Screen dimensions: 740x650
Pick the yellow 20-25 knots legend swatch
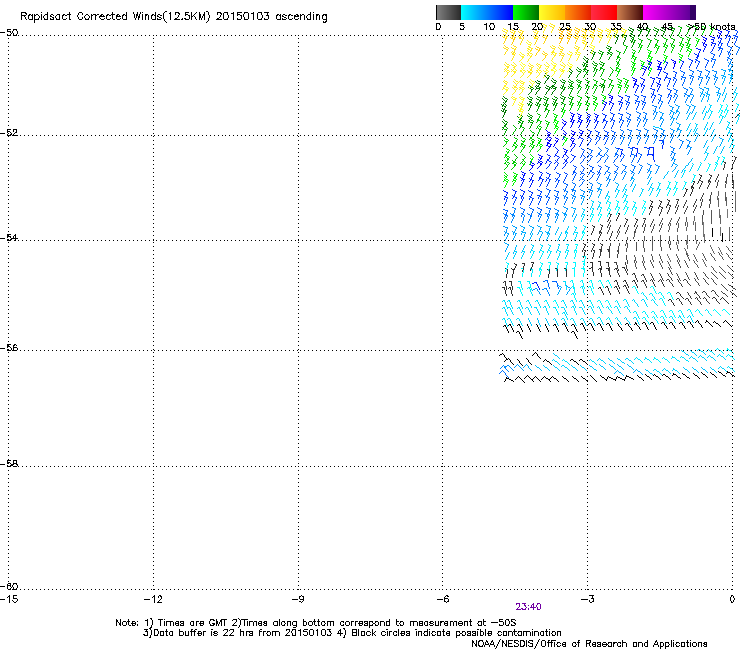[552, 12]
